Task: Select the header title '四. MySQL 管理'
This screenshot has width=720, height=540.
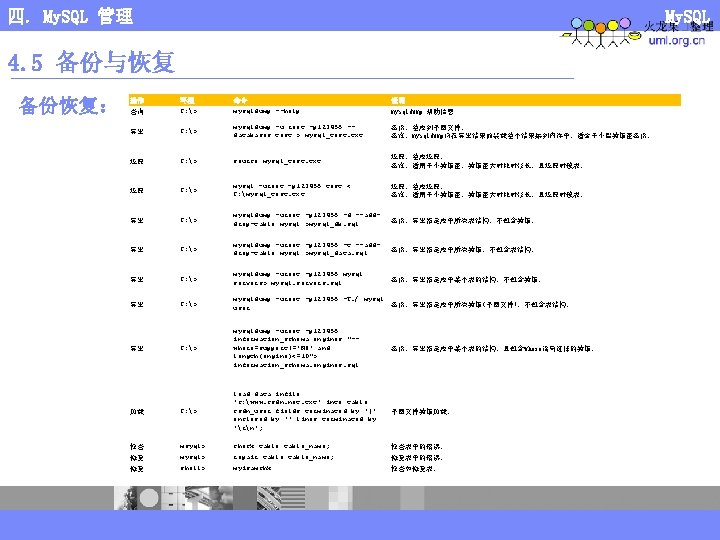Action: [70, 17]
